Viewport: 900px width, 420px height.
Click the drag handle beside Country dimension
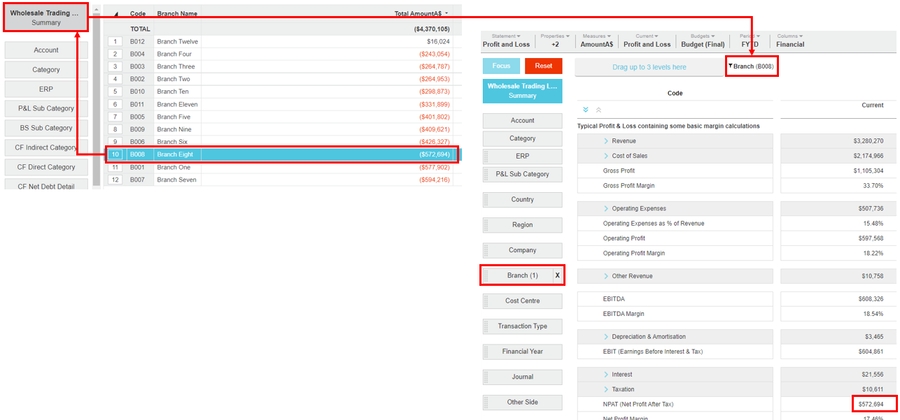tap(487, 199)
